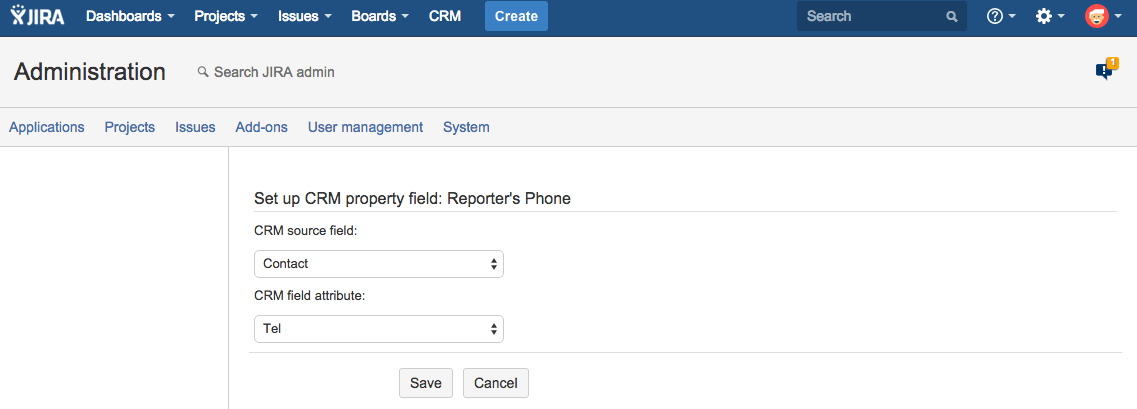
Task: Open the System admin tab
Action: click(466, 127)
